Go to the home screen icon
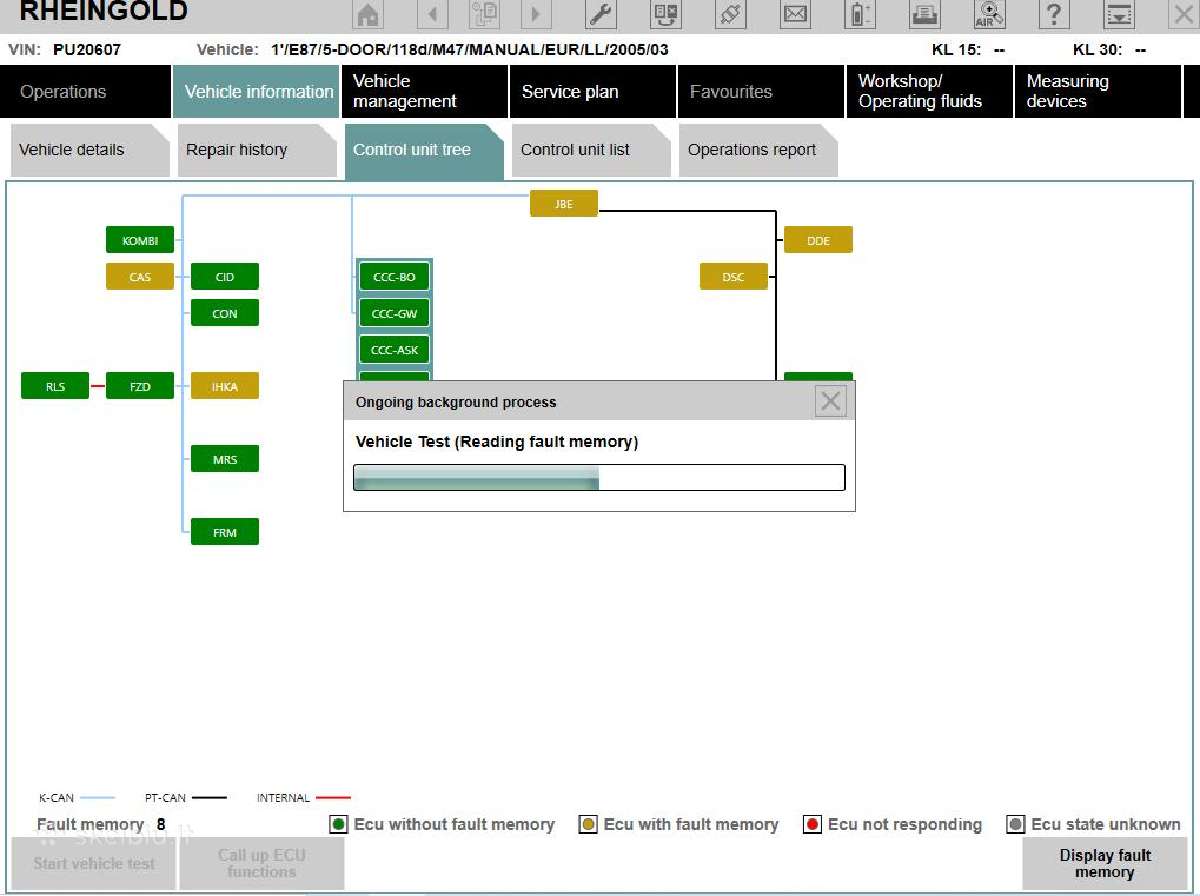The width and height of the screenshot is (1200, 896). (368, 14)
